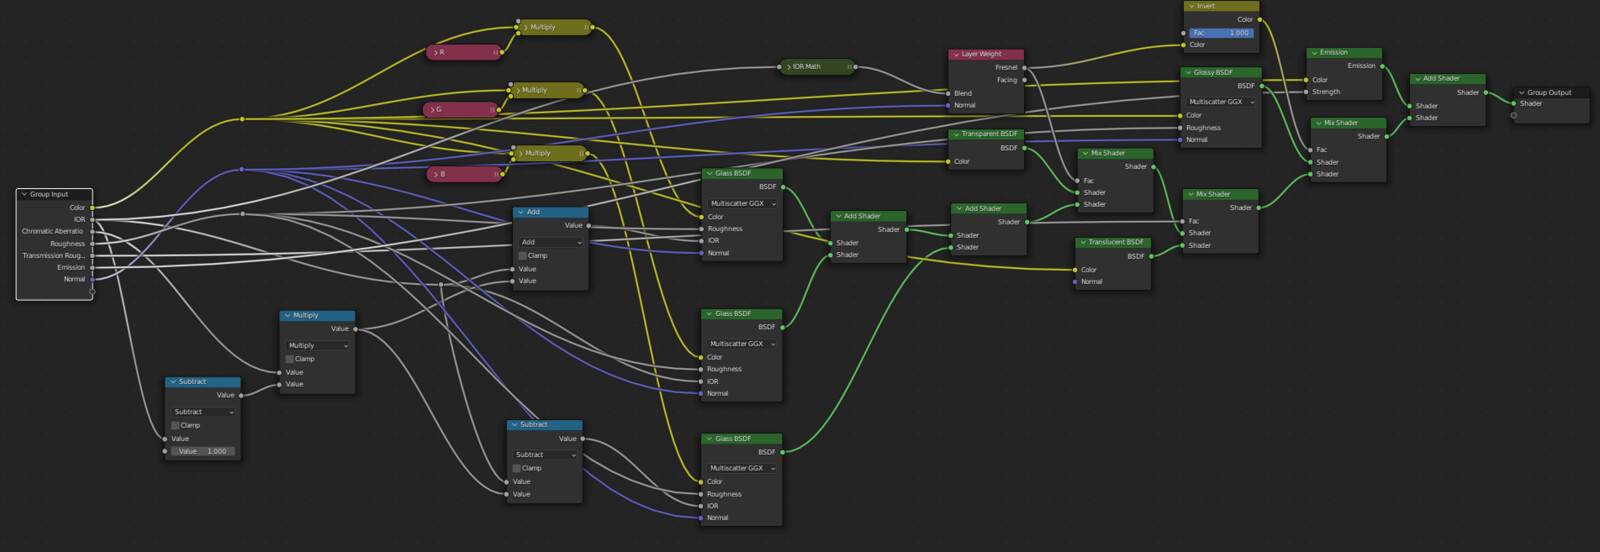The height and width of the screenshot is (552, 1600).
Task: Click the BSDF output socket of Translucent BSDF
Action: coord(1152,257)
